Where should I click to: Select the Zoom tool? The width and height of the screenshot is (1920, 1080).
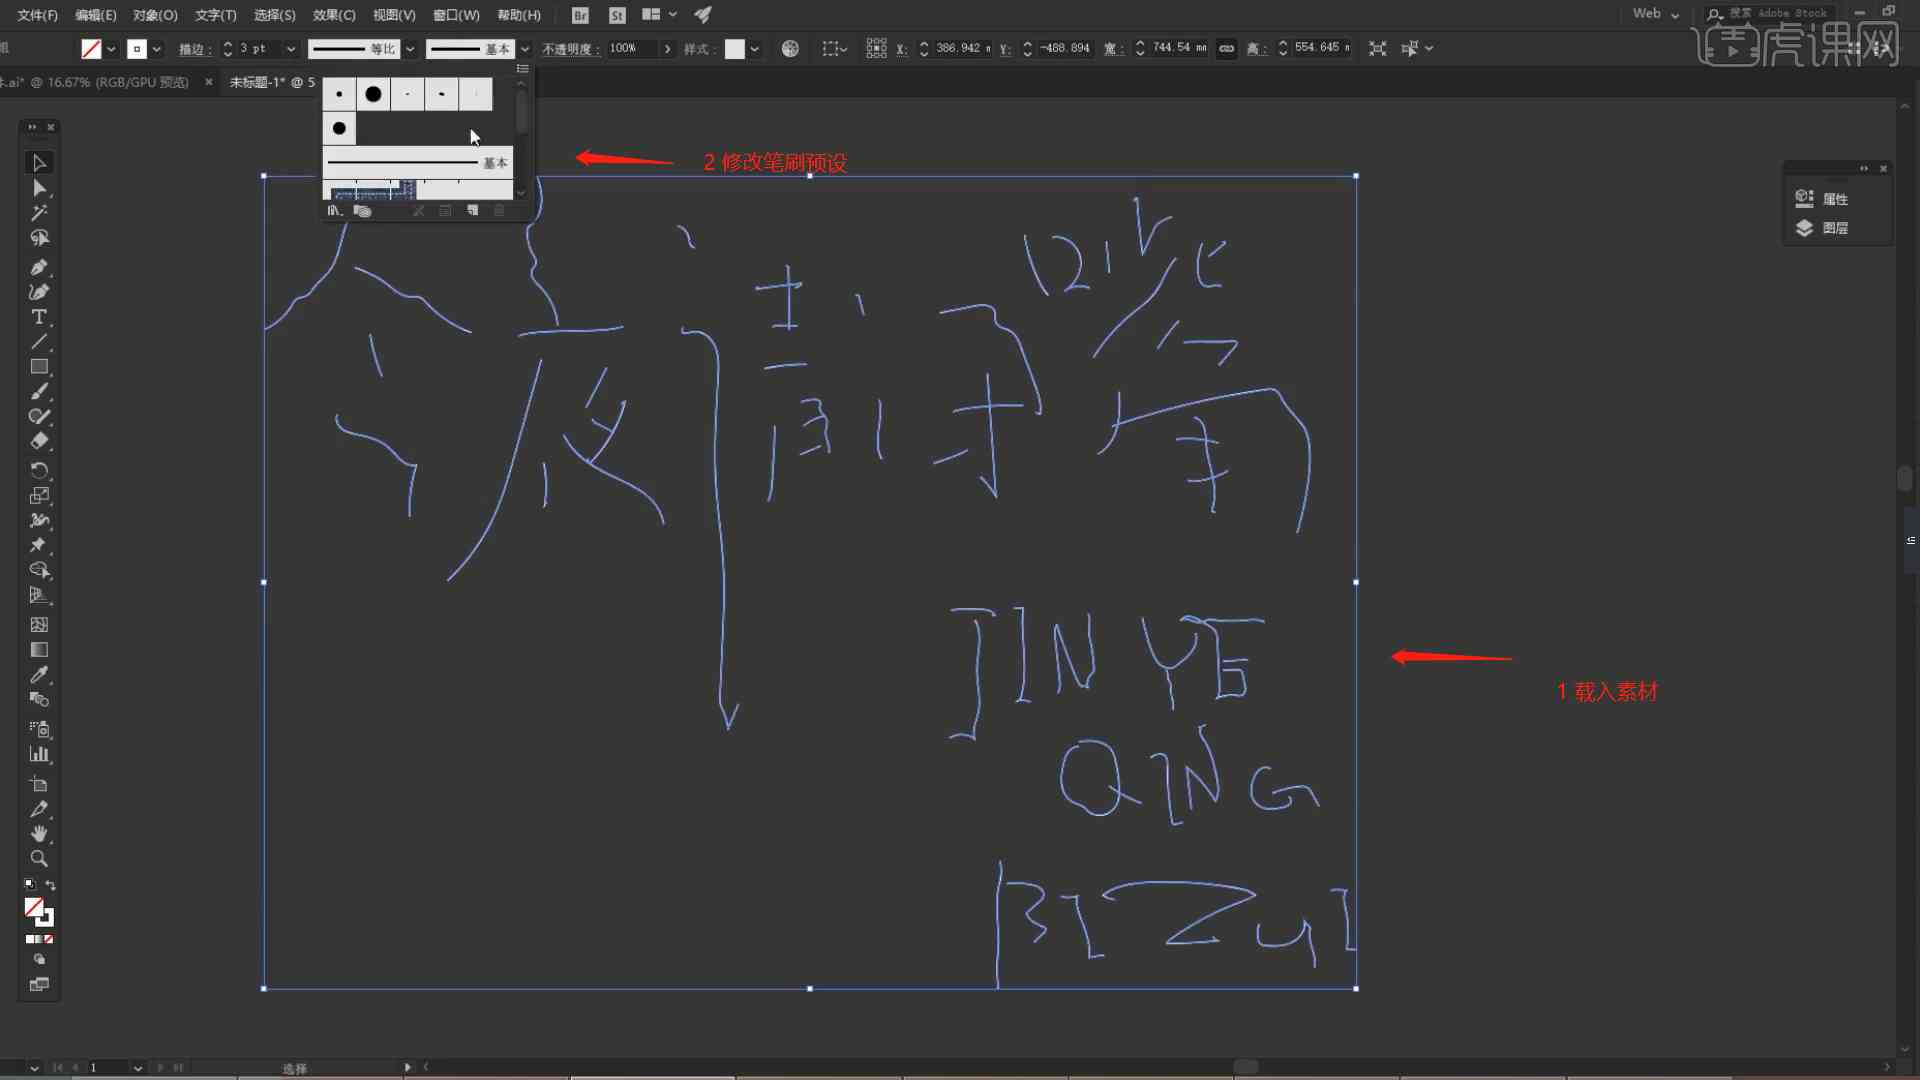(x=38, y=858)
